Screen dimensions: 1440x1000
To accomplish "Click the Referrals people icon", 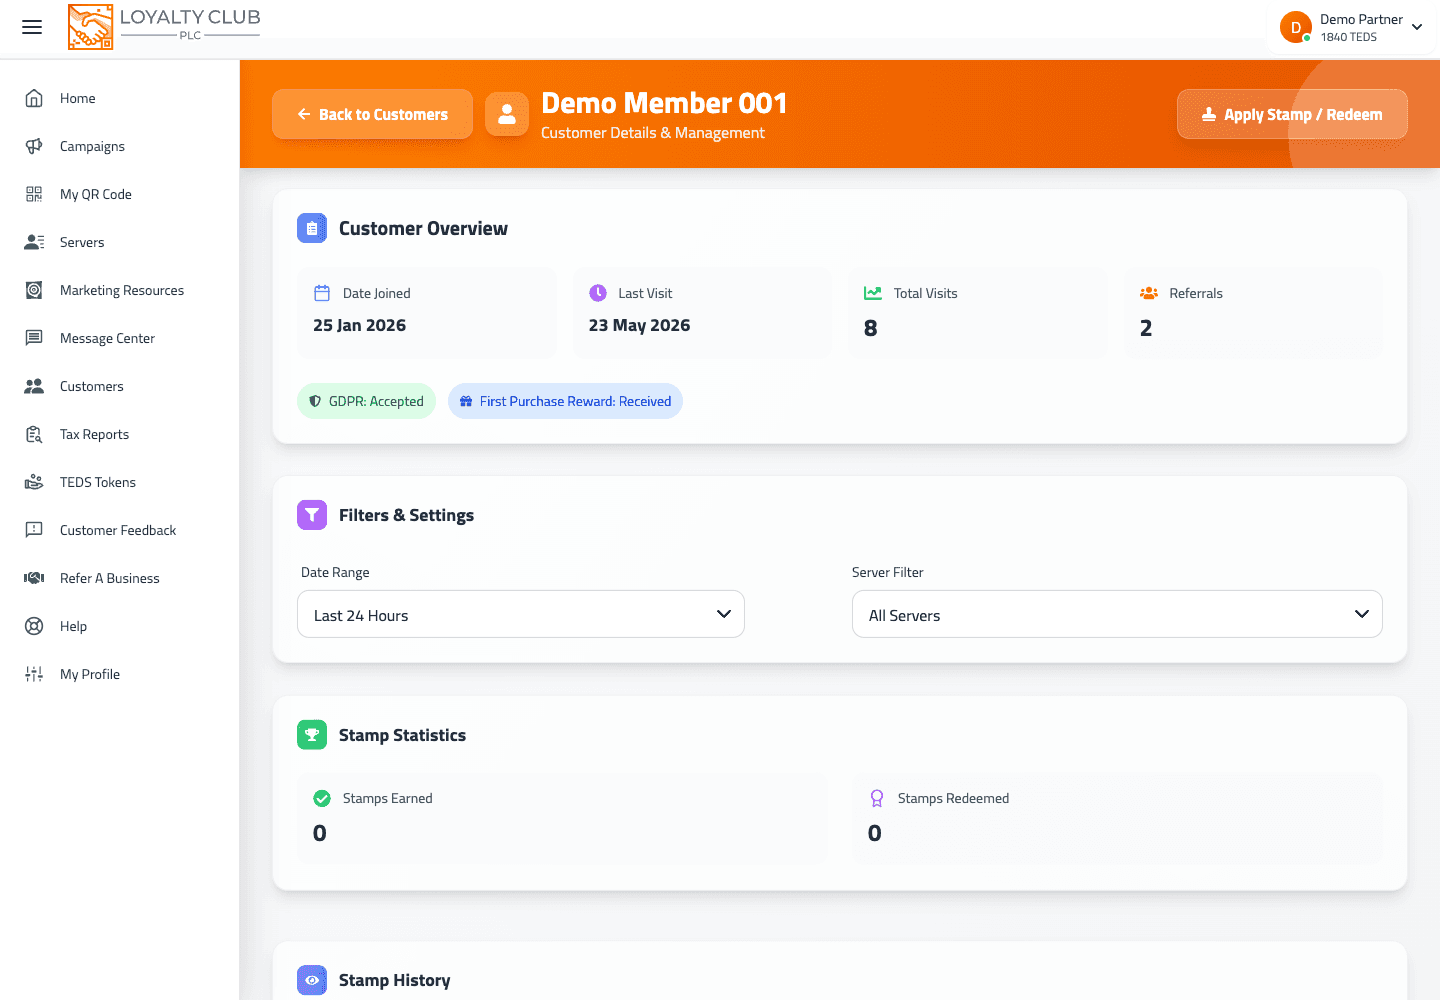I will coord(1149,293).
